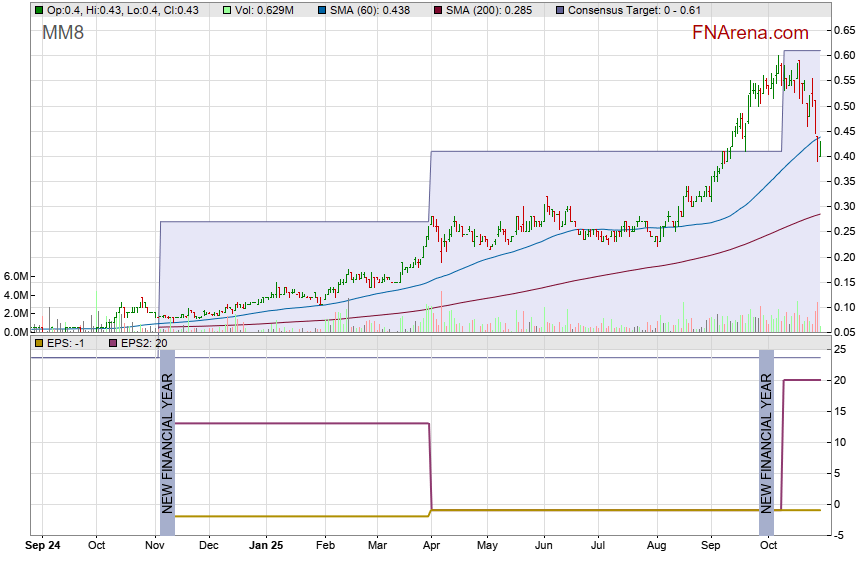Click the 0.65 price axis label

click(x=844, y=30)
